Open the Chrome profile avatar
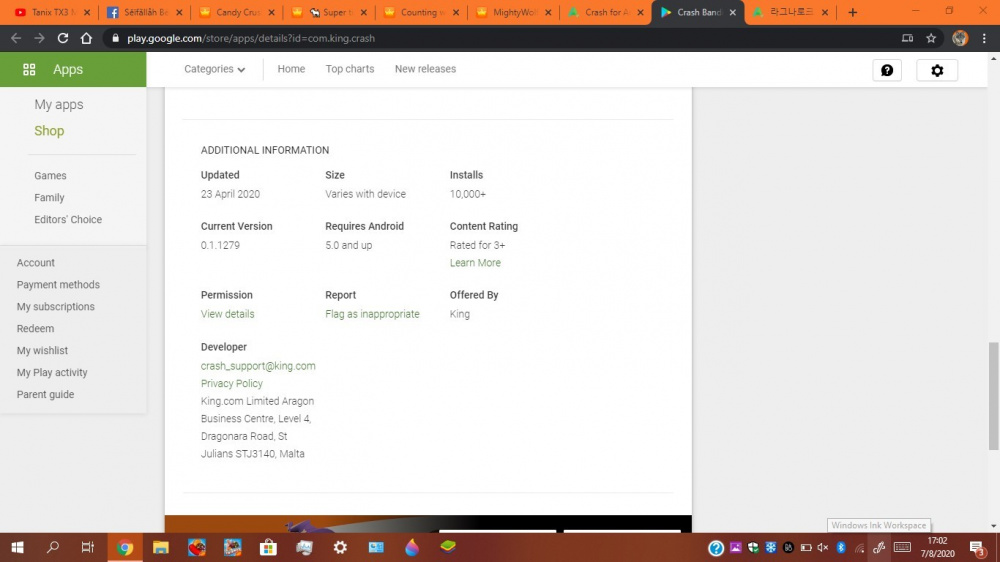1000x562 pixels. click(960, 38)
